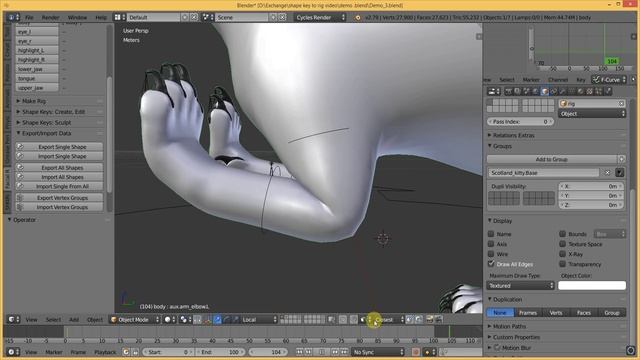Expand the Make Rig panel

click(33, 101)
